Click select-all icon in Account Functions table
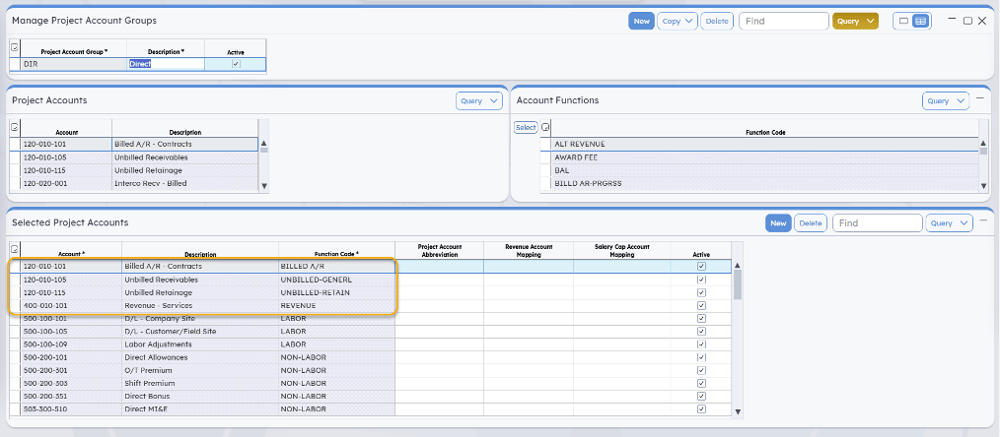The height and width of the screenshot is (437, 1000). [x=545, y=128]
